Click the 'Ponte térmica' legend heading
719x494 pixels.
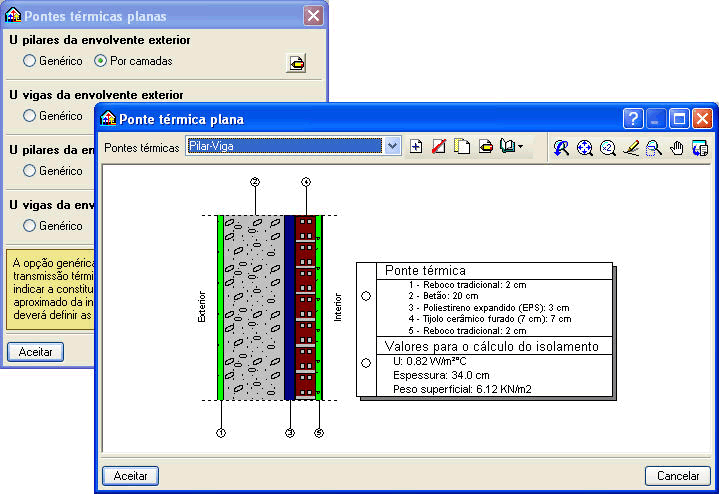click(425, 271)
